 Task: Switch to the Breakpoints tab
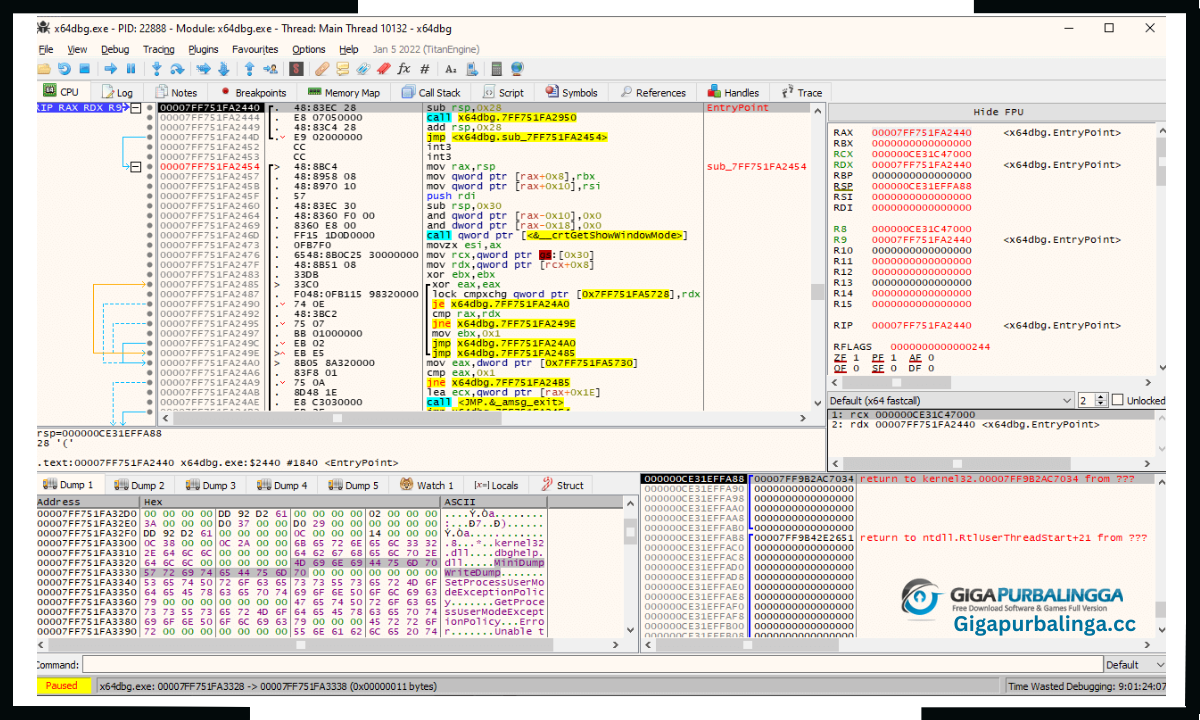(253, 92)
